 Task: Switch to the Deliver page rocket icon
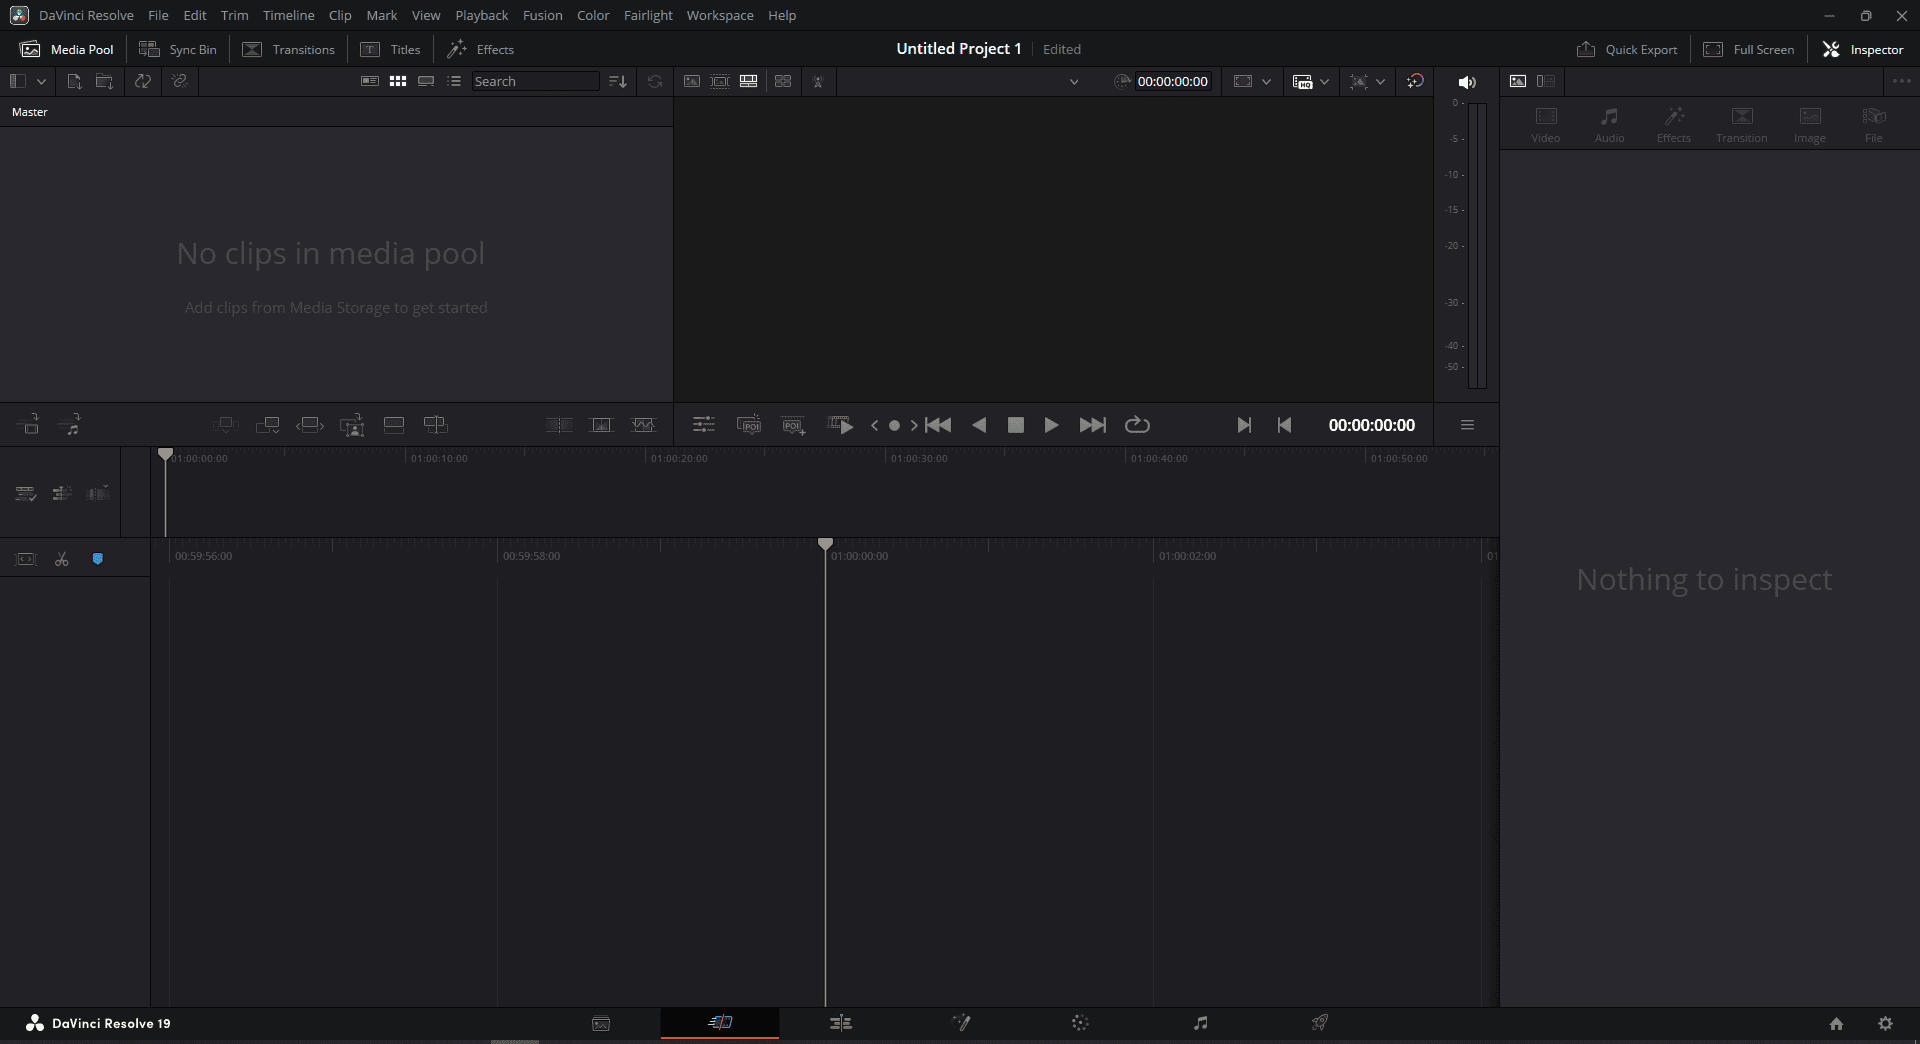point(1320,1023)
